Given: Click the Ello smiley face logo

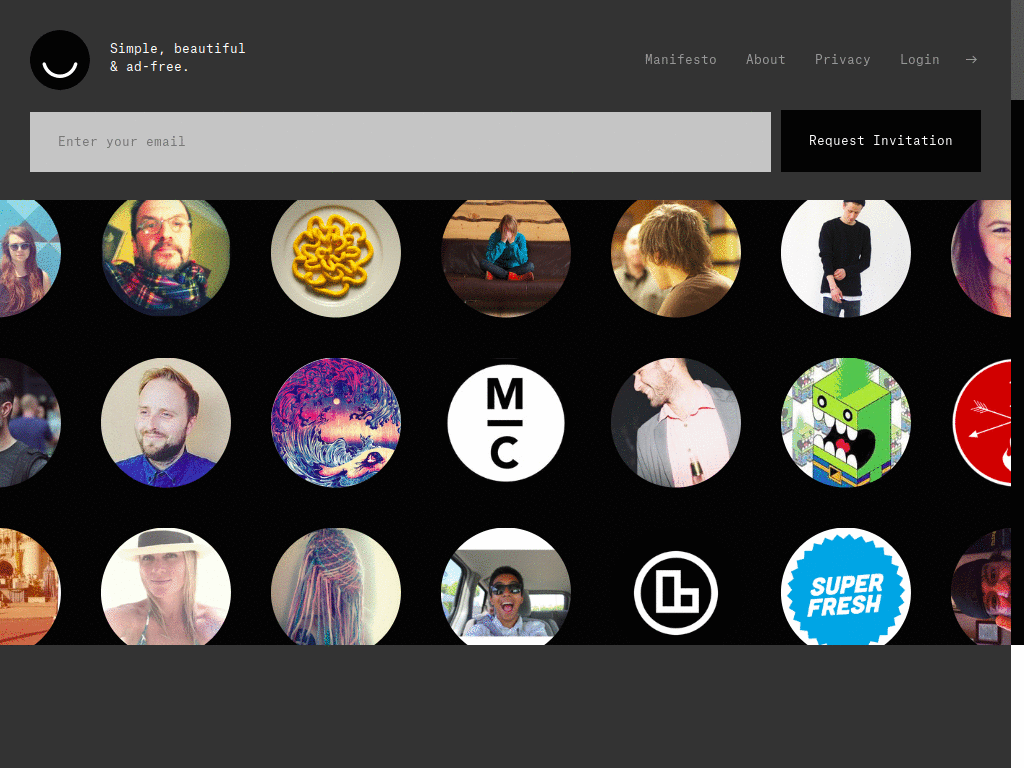Looking at the screenshot, I should tap(60, 60).
